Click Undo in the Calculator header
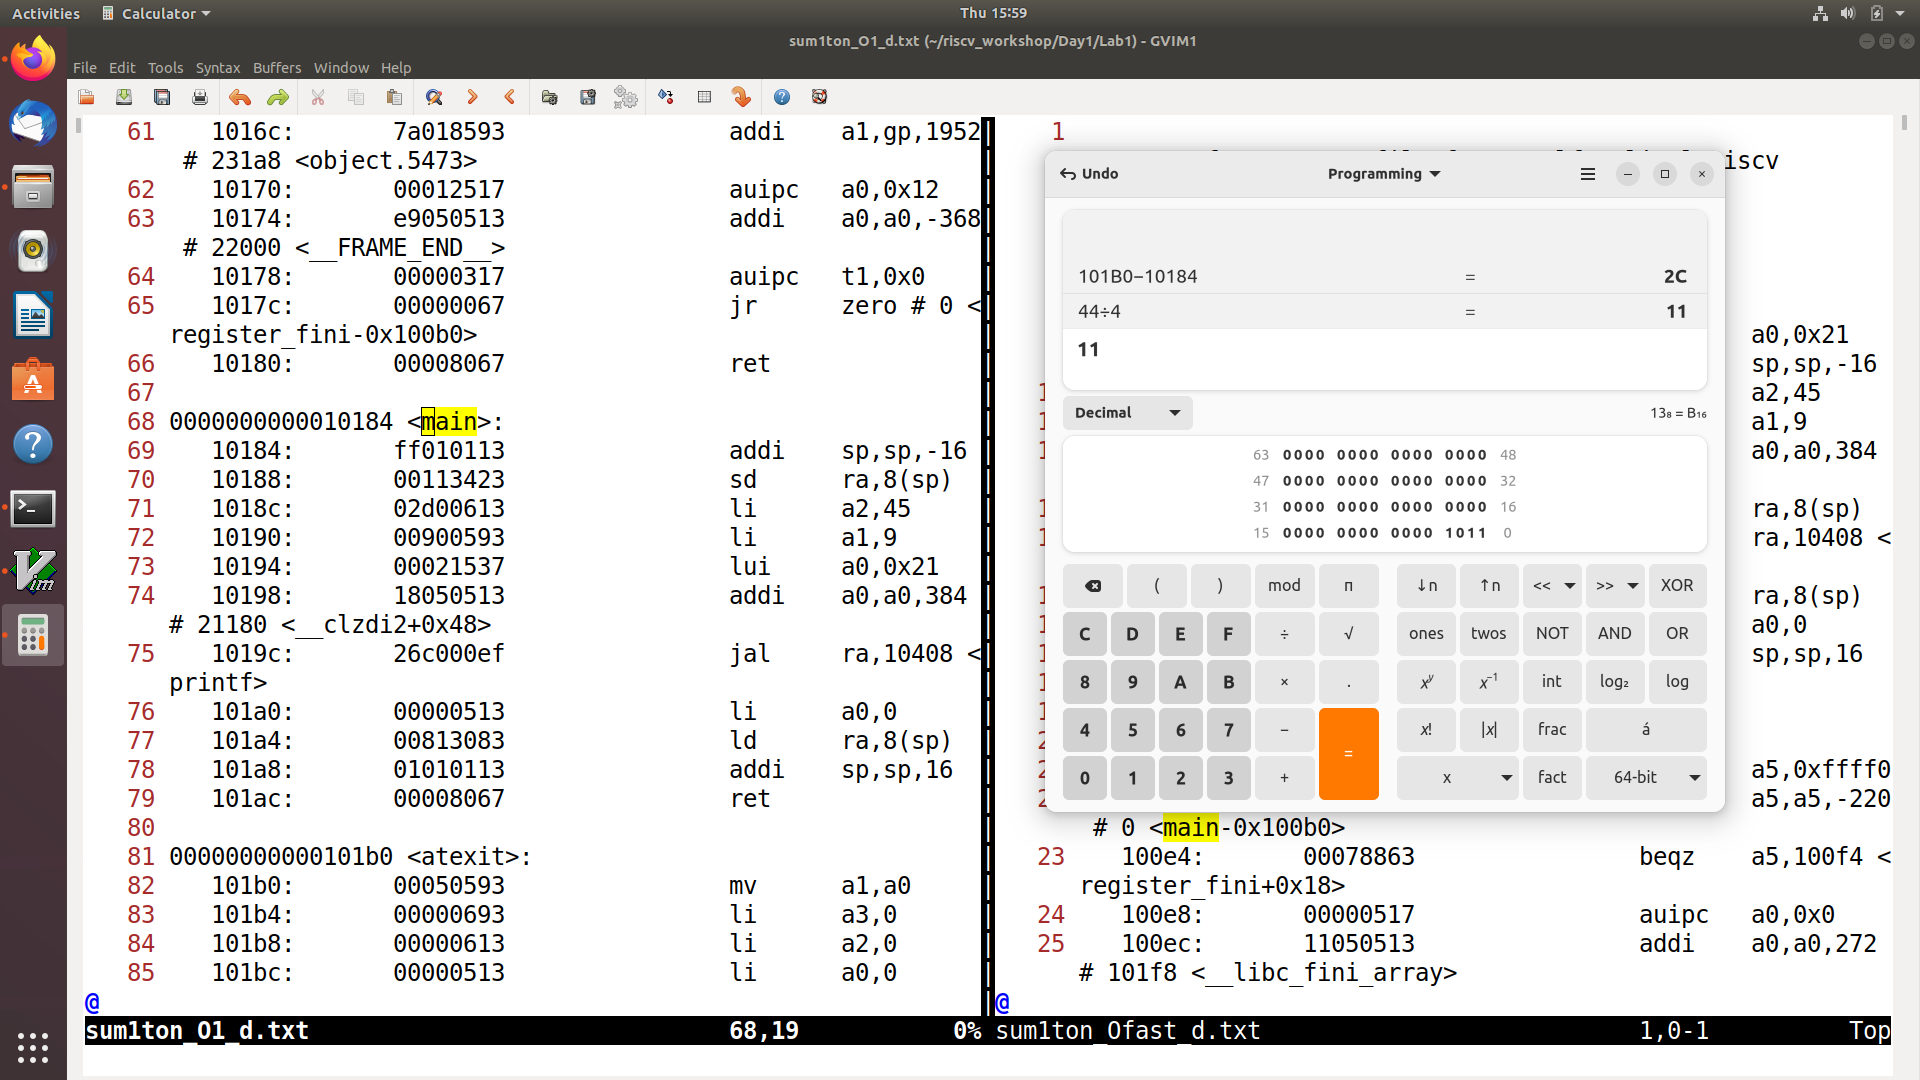This screenshot has height=1080, width=1920. tap(1091, 173)
